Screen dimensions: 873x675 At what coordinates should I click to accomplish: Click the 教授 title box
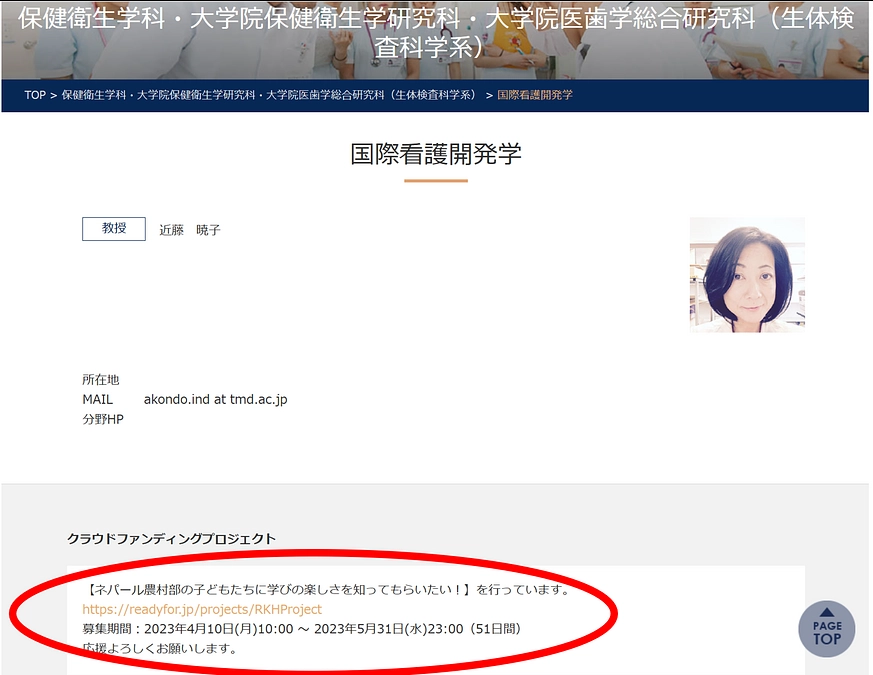point(113,228)
